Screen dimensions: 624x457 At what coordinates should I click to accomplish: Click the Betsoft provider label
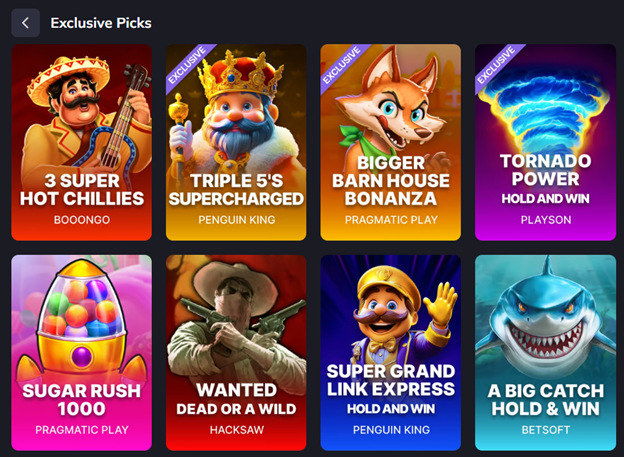[546, 430]
